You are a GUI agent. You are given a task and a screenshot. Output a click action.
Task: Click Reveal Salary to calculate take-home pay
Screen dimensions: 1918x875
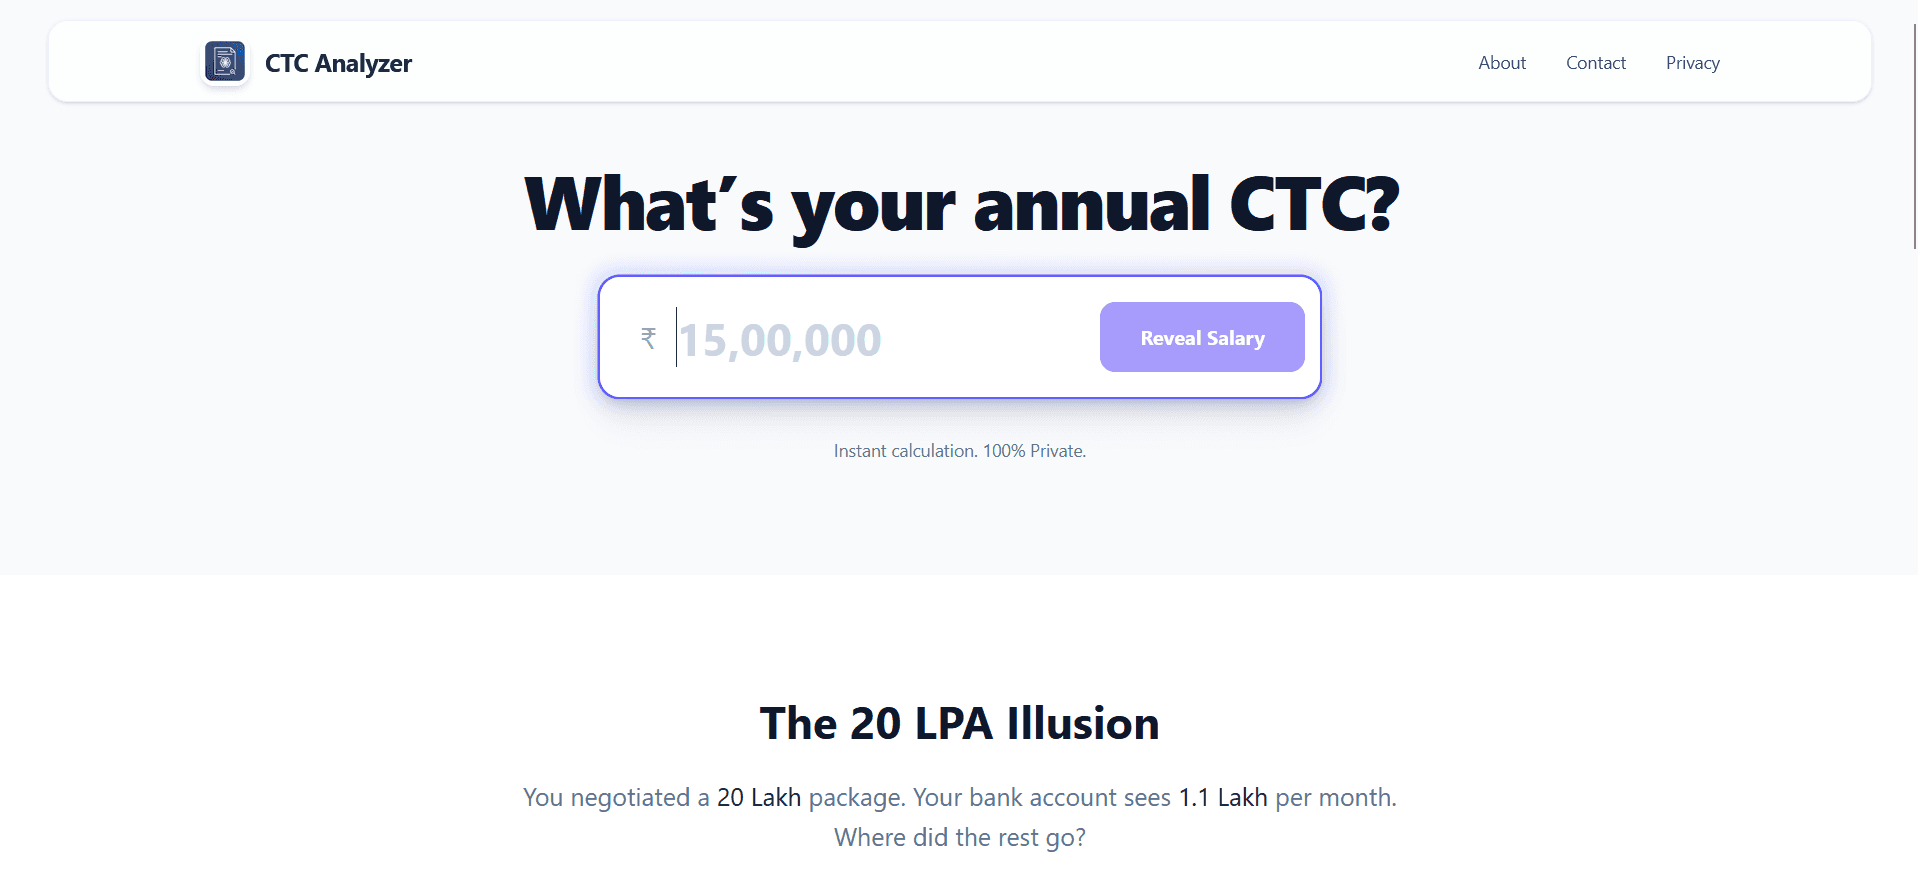(1201, 337)
